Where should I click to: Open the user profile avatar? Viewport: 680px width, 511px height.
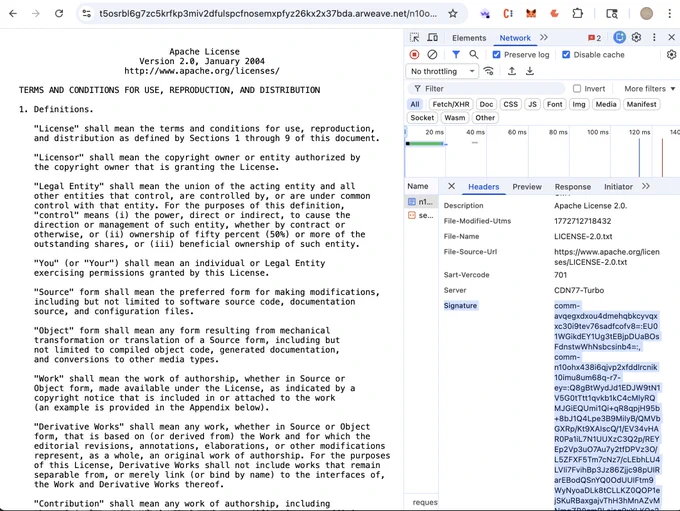(646, 13)
